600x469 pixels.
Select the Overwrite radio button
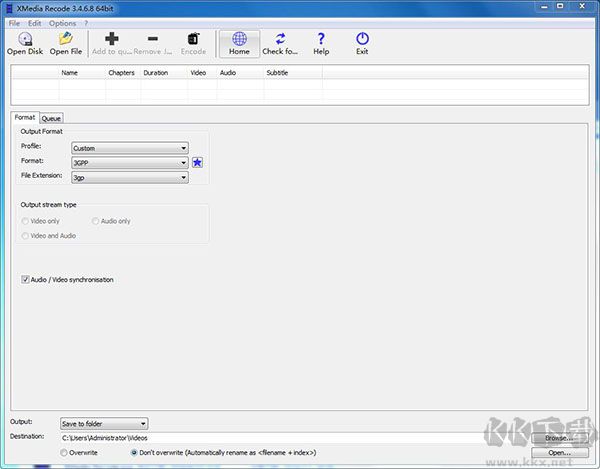pyautogui.click(x=64, y=453)
